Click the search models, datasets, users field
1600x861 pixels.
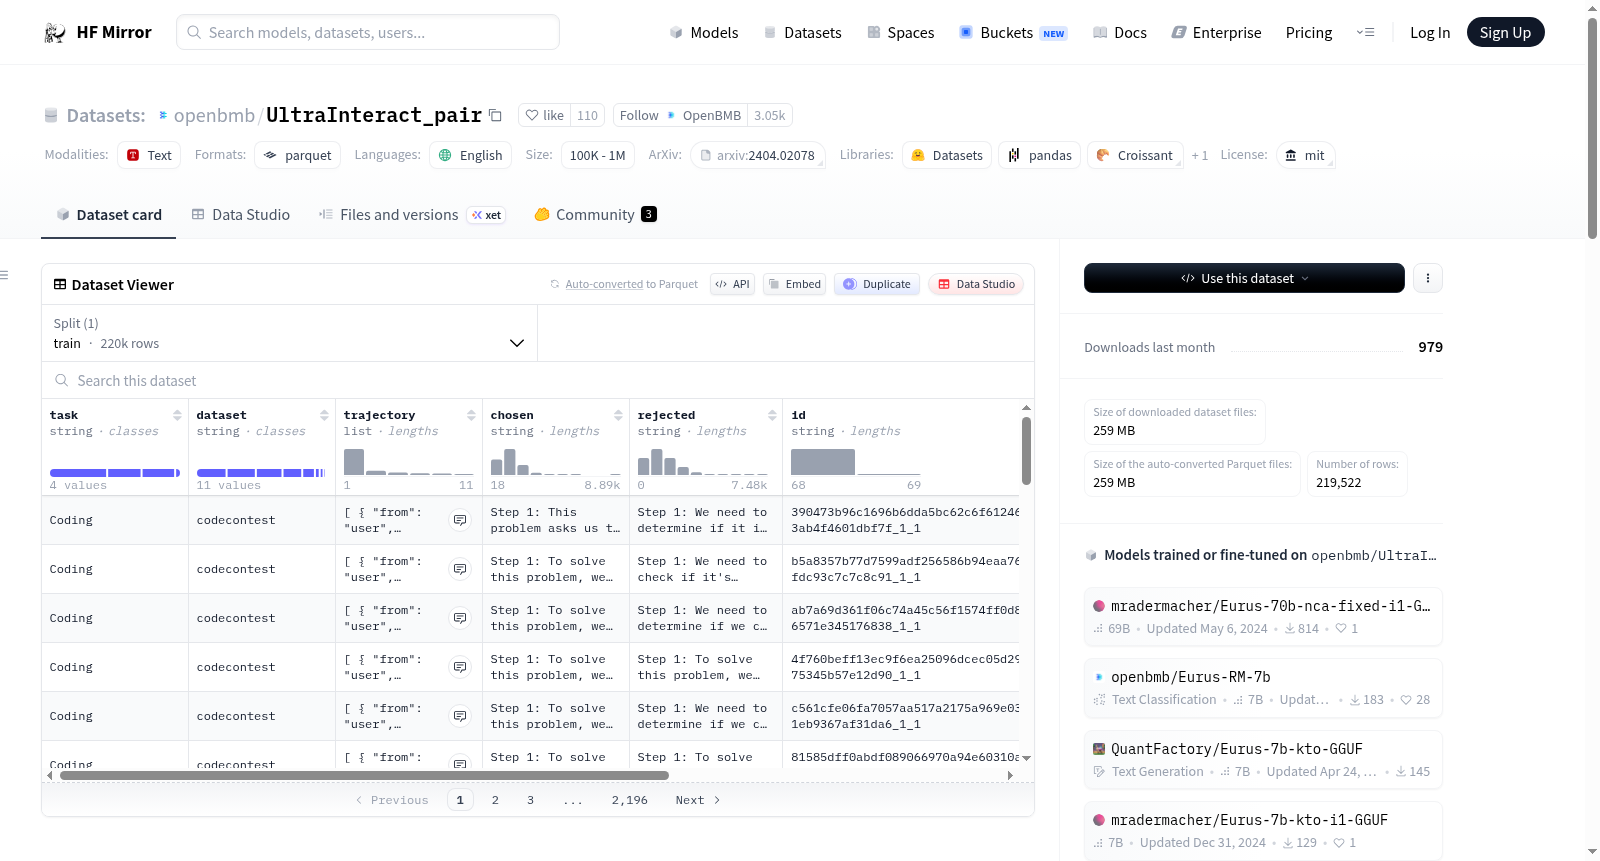pyautogui.click(x=368, y=32)
